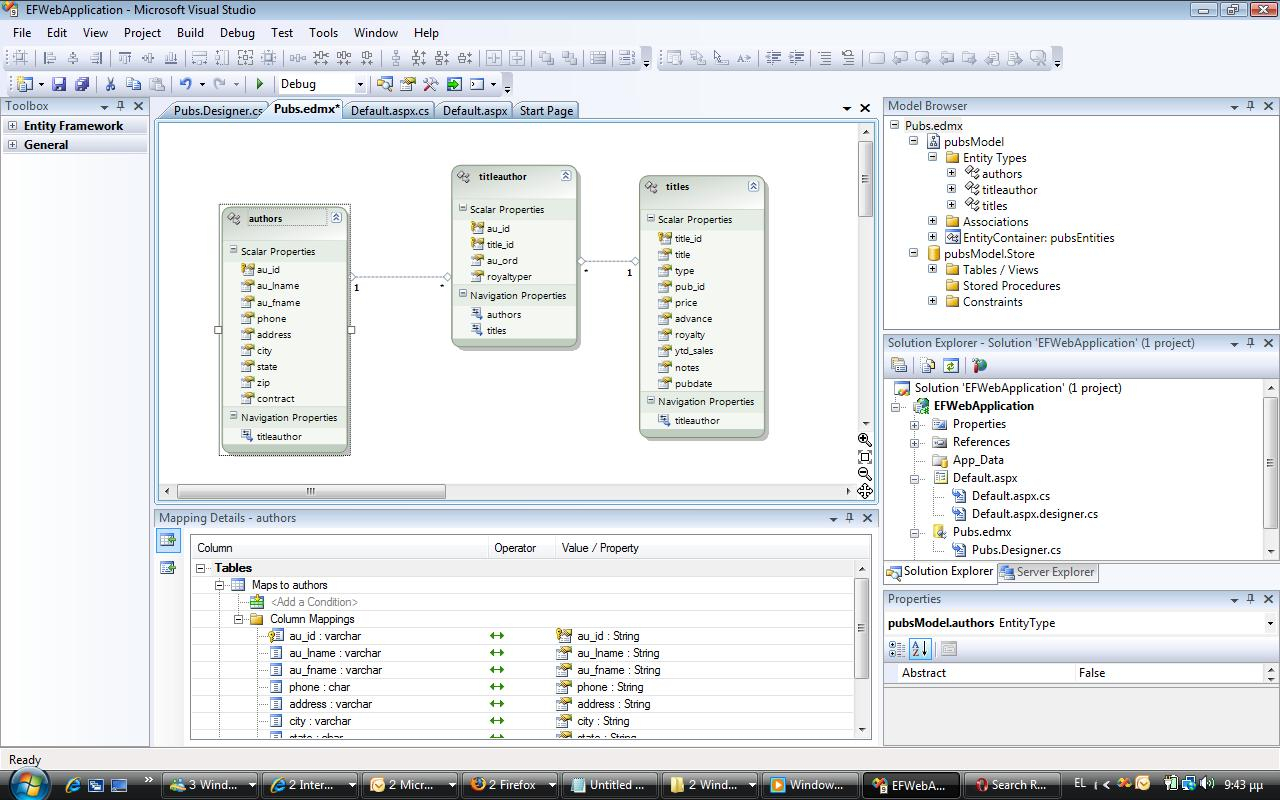Switch to the Pubs.Designer.cs tab

click(x=217, y=111)
